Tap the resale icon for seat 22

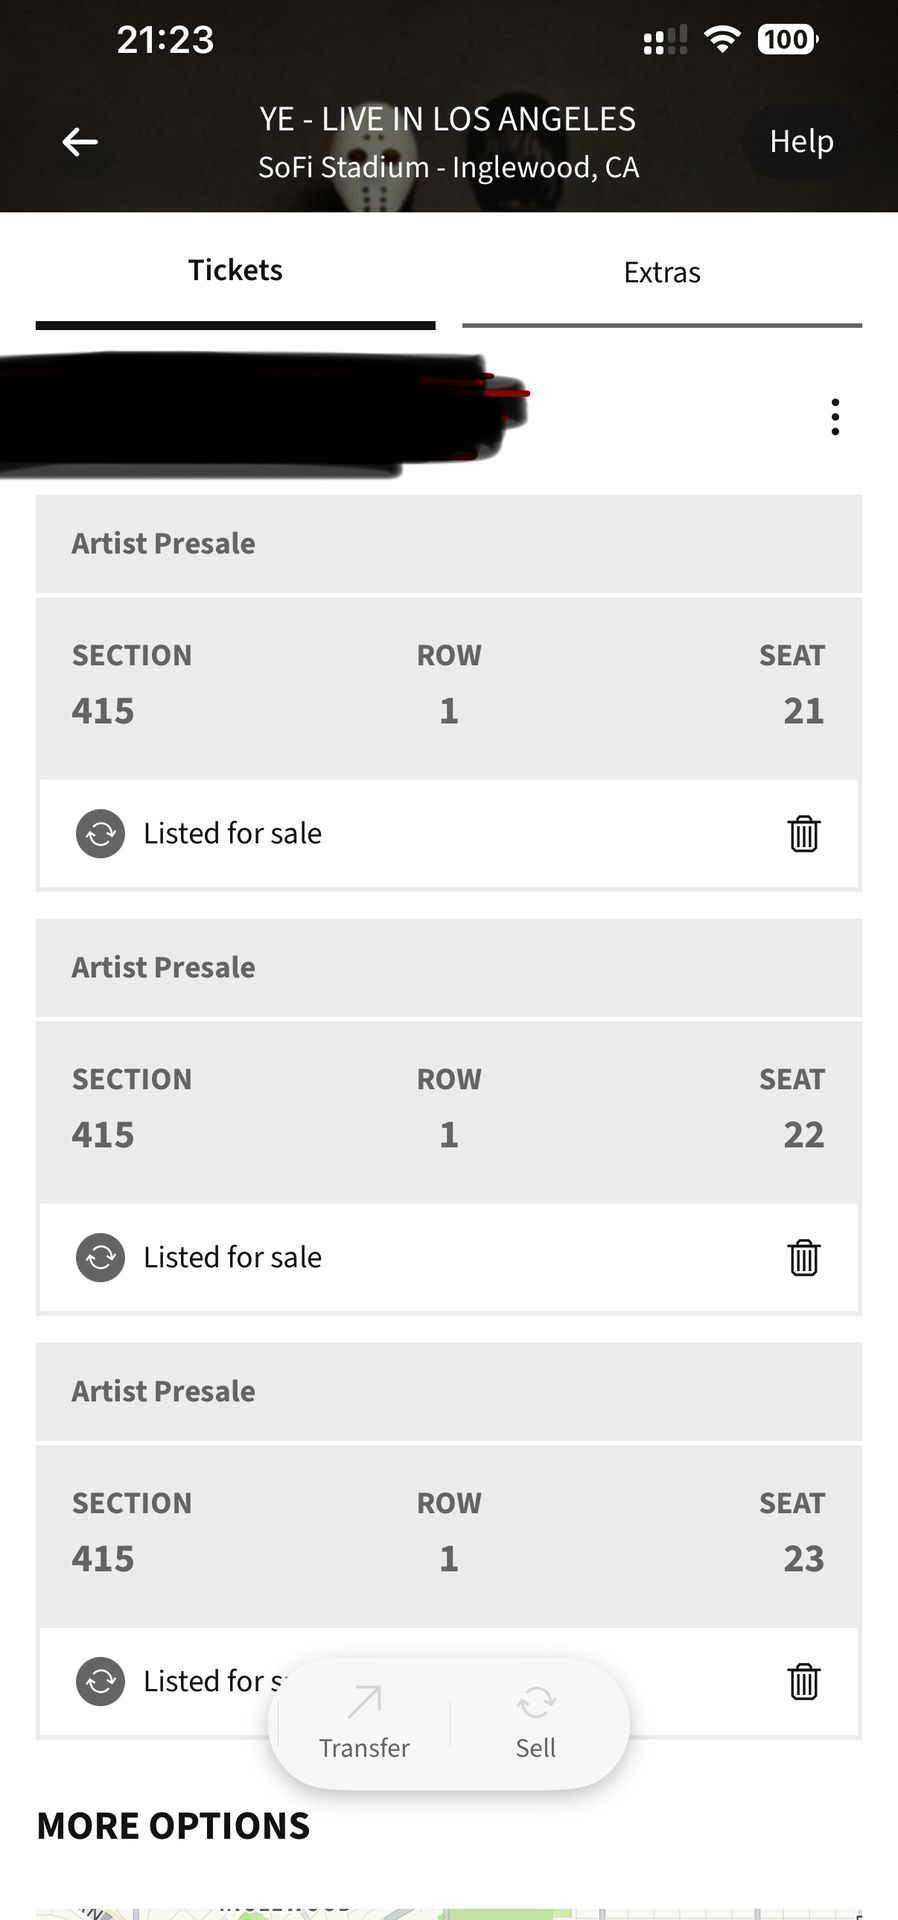click(x=101, y=1257)
